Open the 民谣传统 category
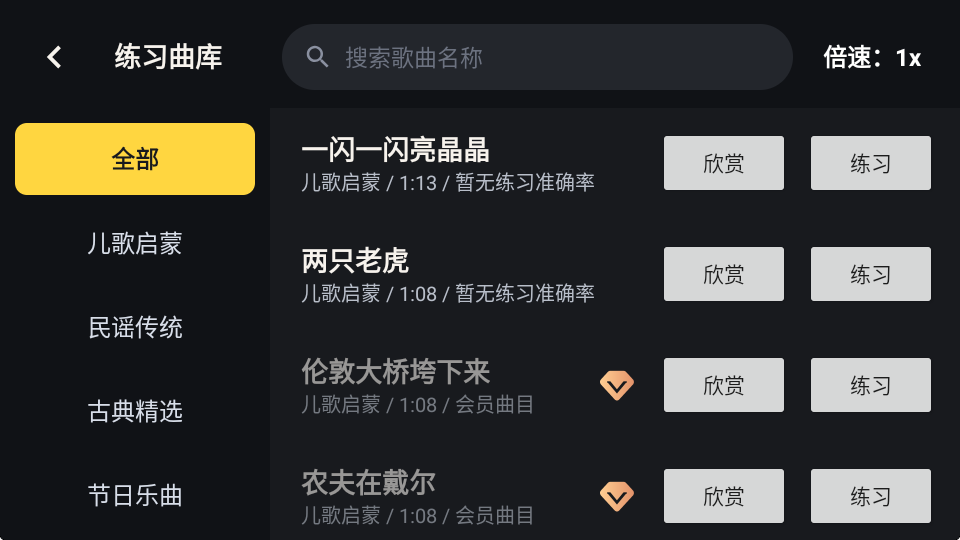Screen dimensions: 960x540 tap(135, 328)
